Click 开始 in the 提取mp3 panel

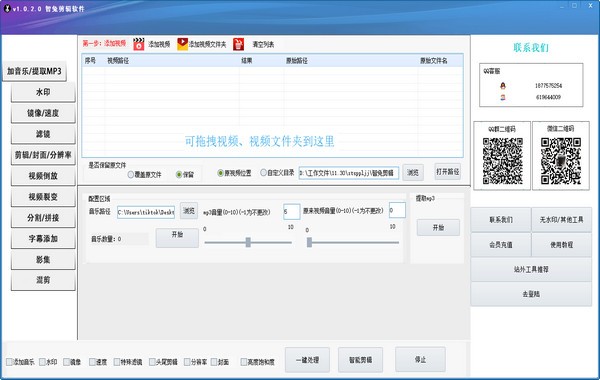(438, 228)
